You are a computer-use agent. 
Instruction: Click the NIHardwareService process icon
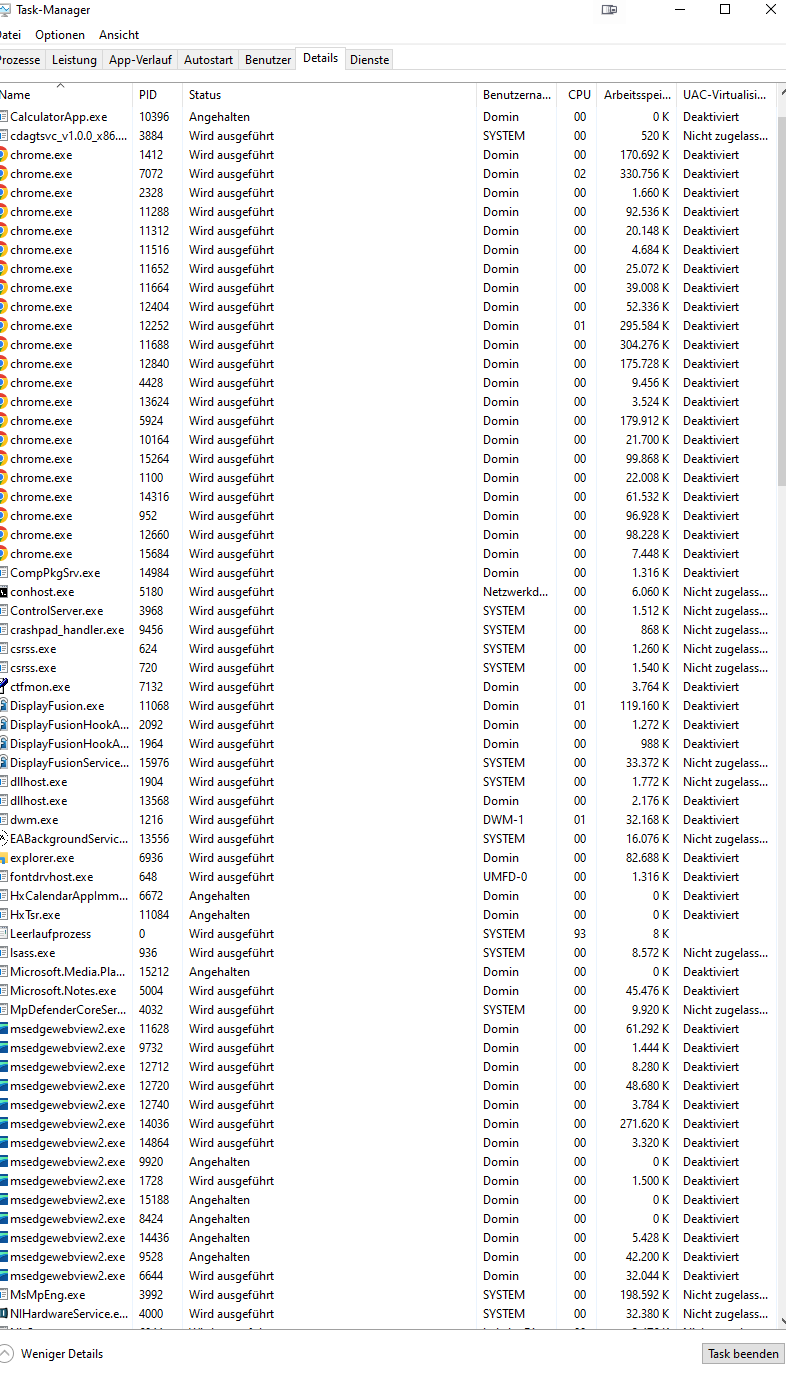coord(3,1314)
